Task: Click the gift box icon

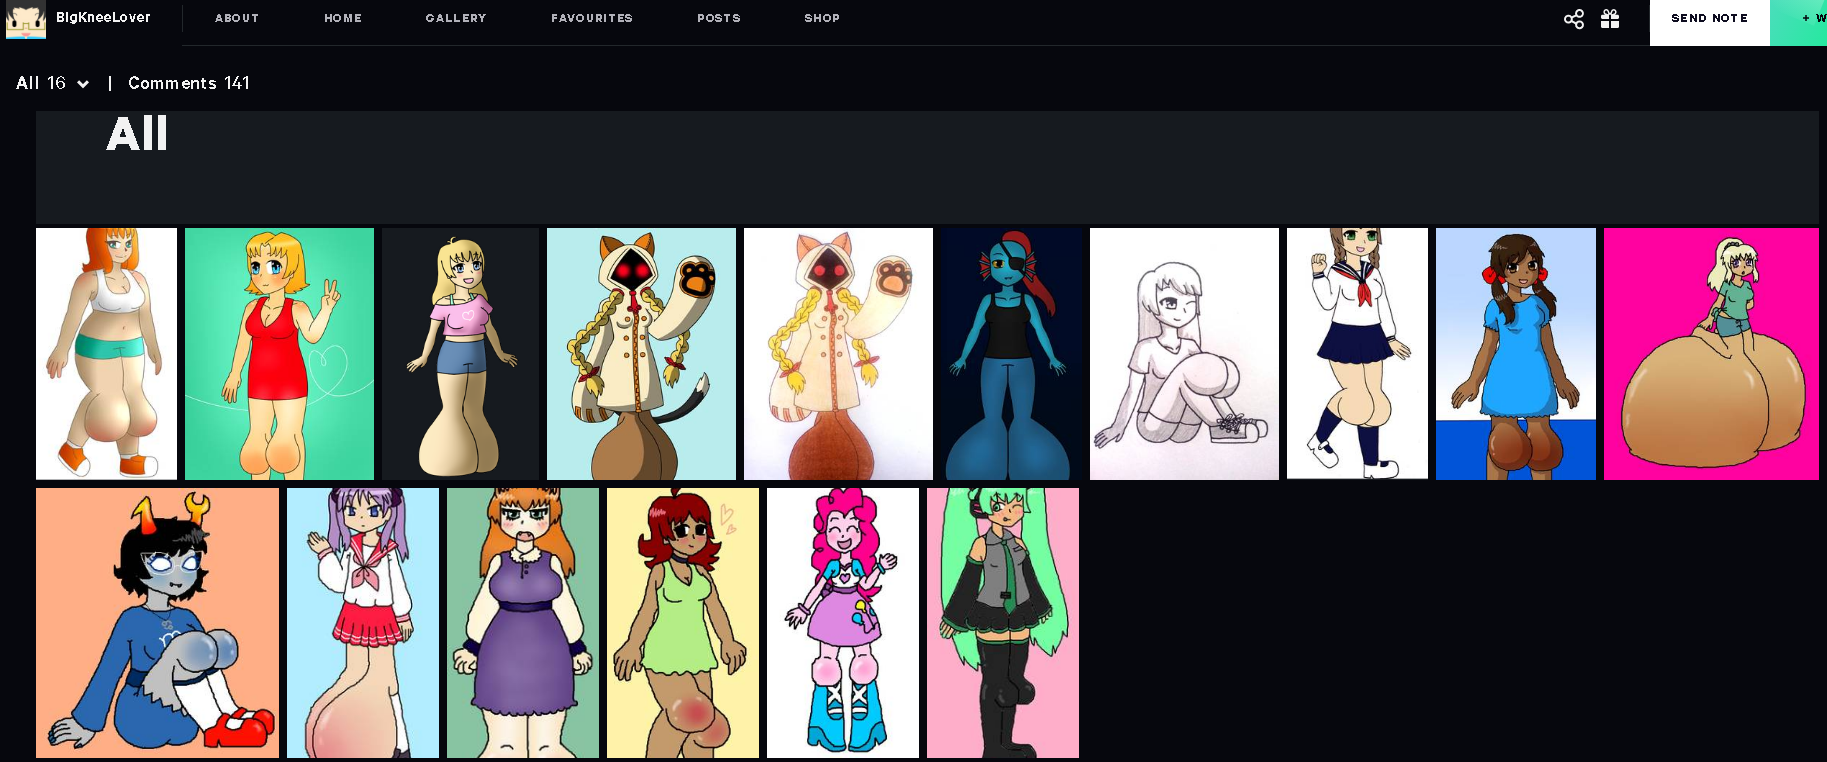Action: point(1610,19)
